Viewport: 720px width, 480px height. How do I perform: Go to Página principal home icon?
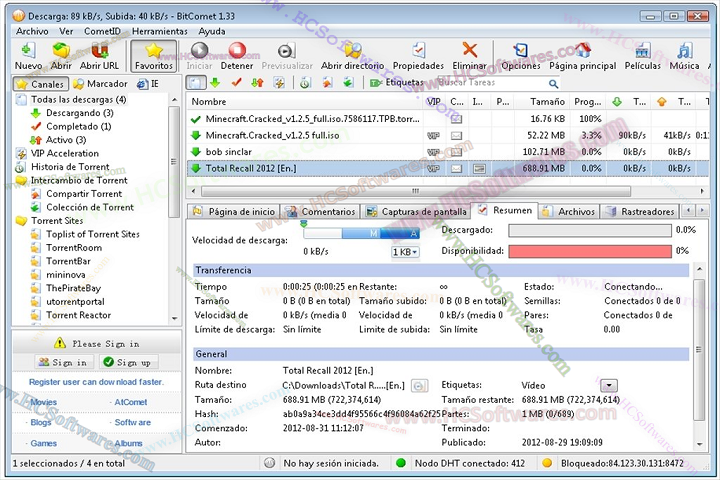[x=583, y=56]
